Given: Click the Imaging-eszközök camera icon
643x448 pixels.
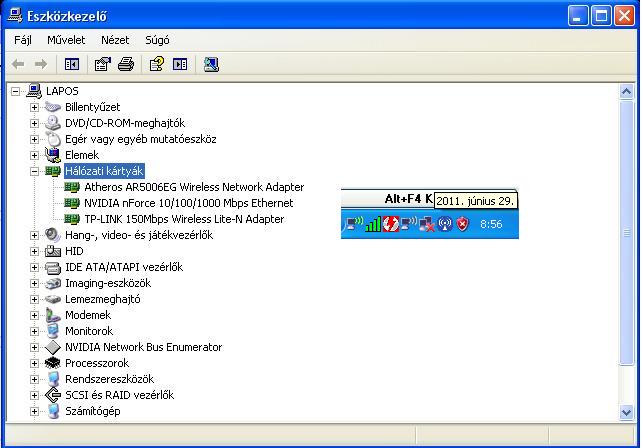Looking at the screenshot, I should (x=52, y=283).
